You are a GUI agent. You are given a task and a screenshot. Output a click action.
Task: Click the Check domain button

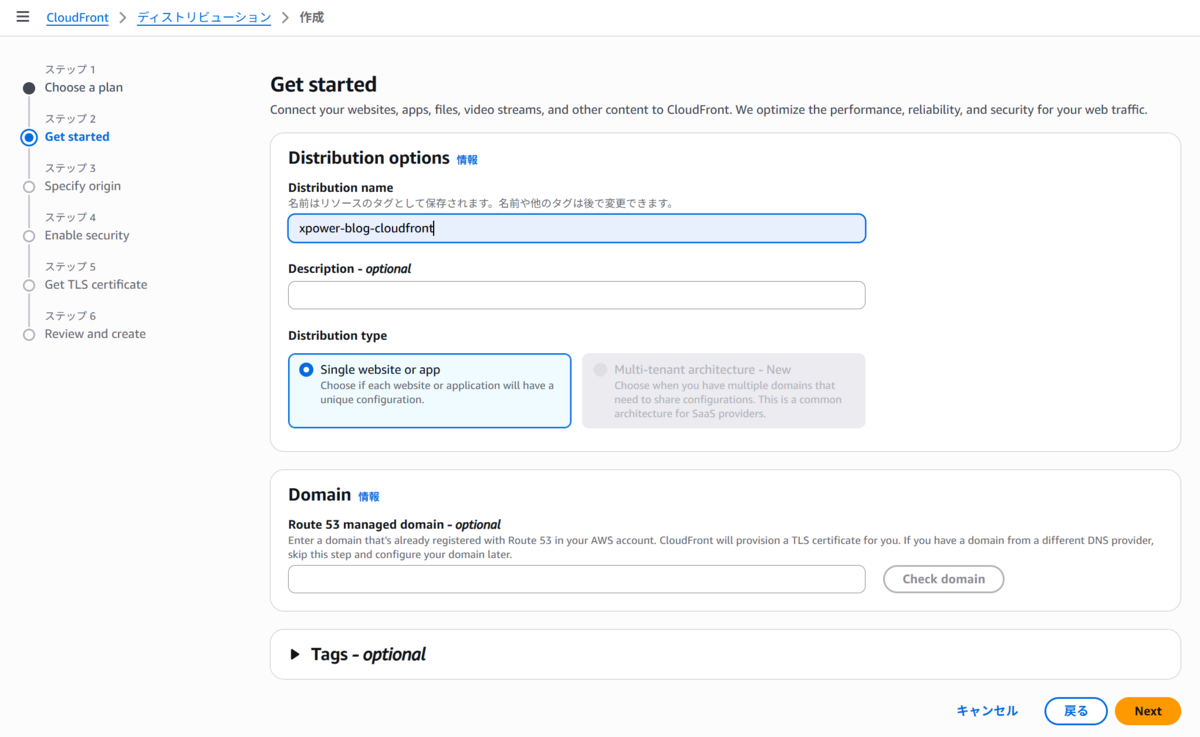click(943, 579)
